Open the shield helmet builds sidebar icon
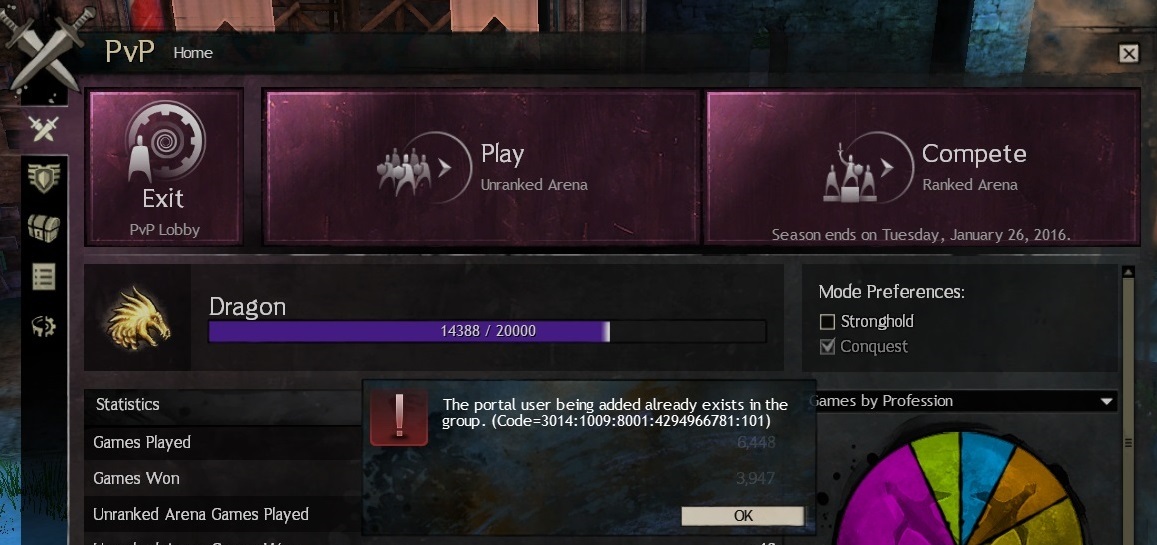 point(44,178)
